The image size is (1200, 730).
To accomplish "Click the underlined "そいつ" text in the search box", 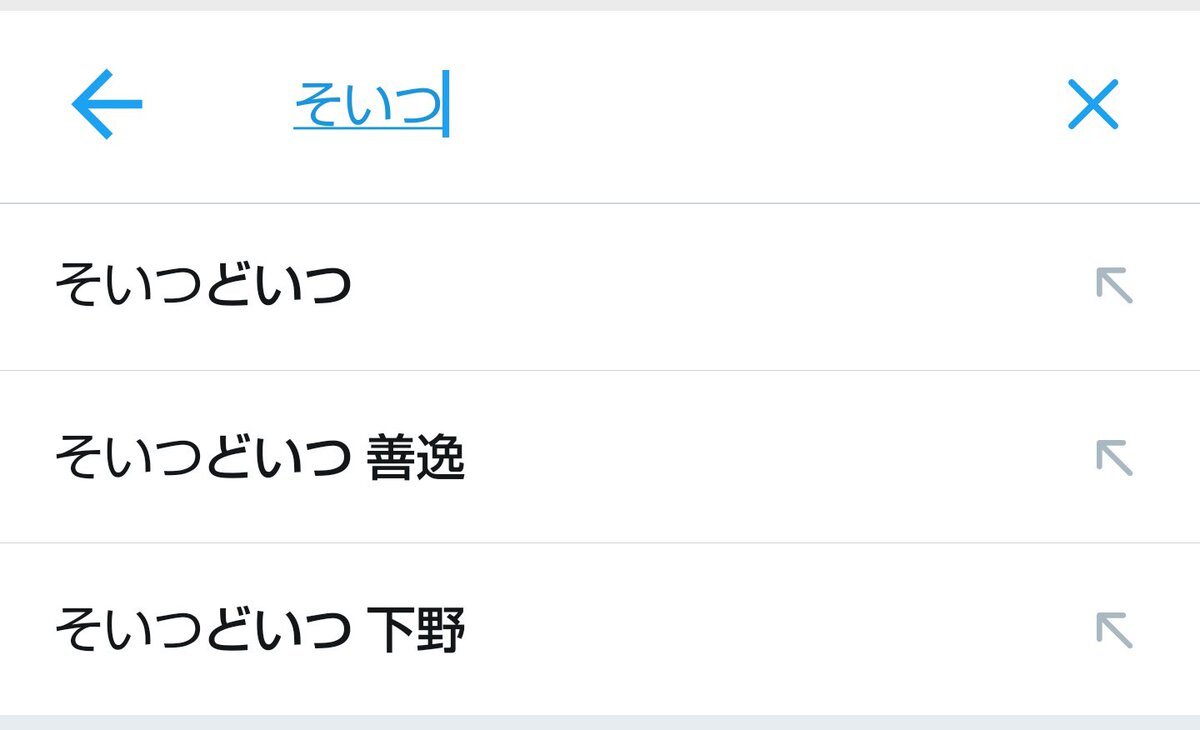I will [368, 105].
